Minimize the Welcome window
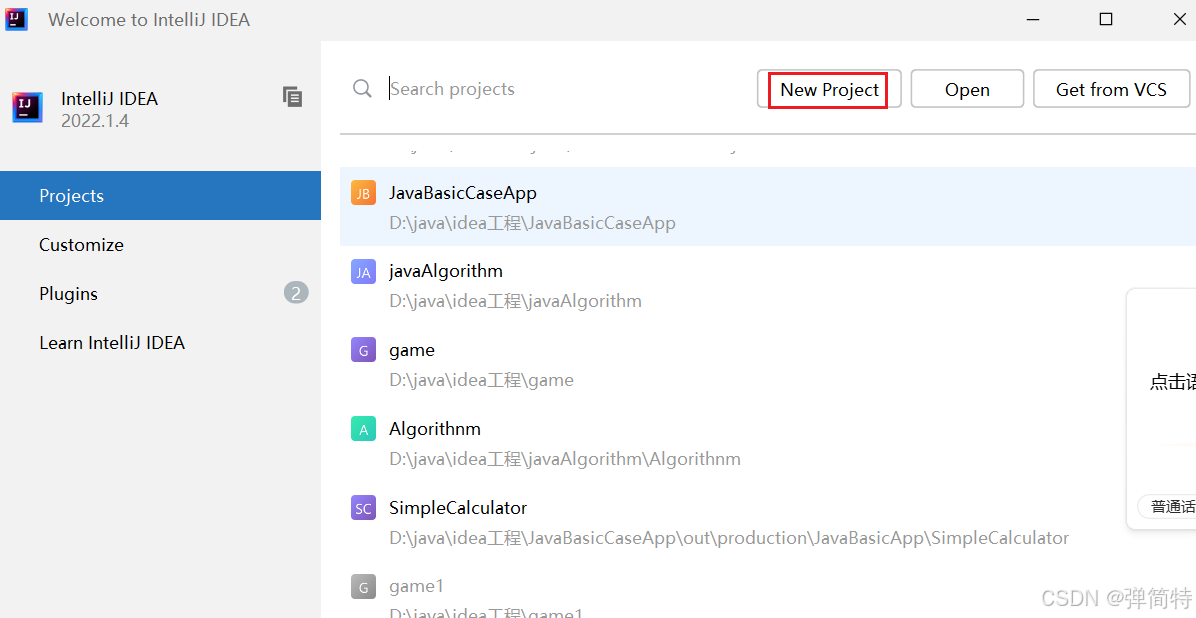The image size is (1196, 618). tap(1033, 19)
